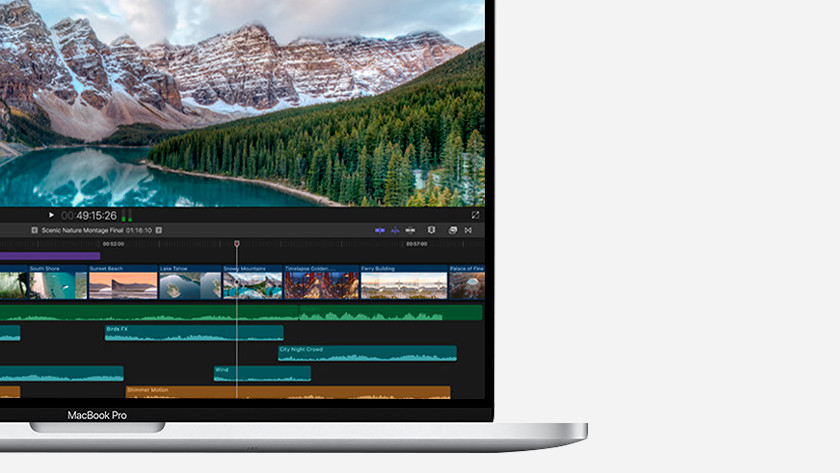Click the Scenic Nature Montage Final project name
The width and height of the screenshot is (840, 473).
coord(82,230)
